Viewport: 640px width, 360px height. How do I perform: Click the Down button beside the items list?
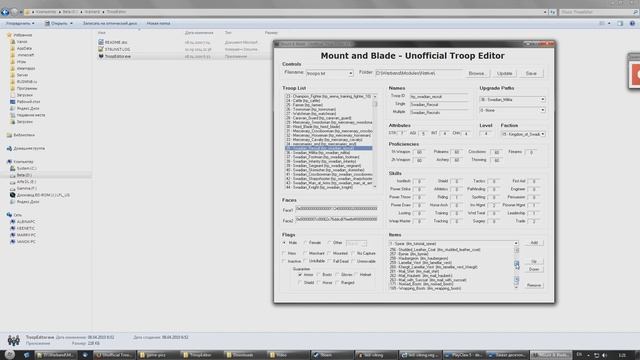534,269
